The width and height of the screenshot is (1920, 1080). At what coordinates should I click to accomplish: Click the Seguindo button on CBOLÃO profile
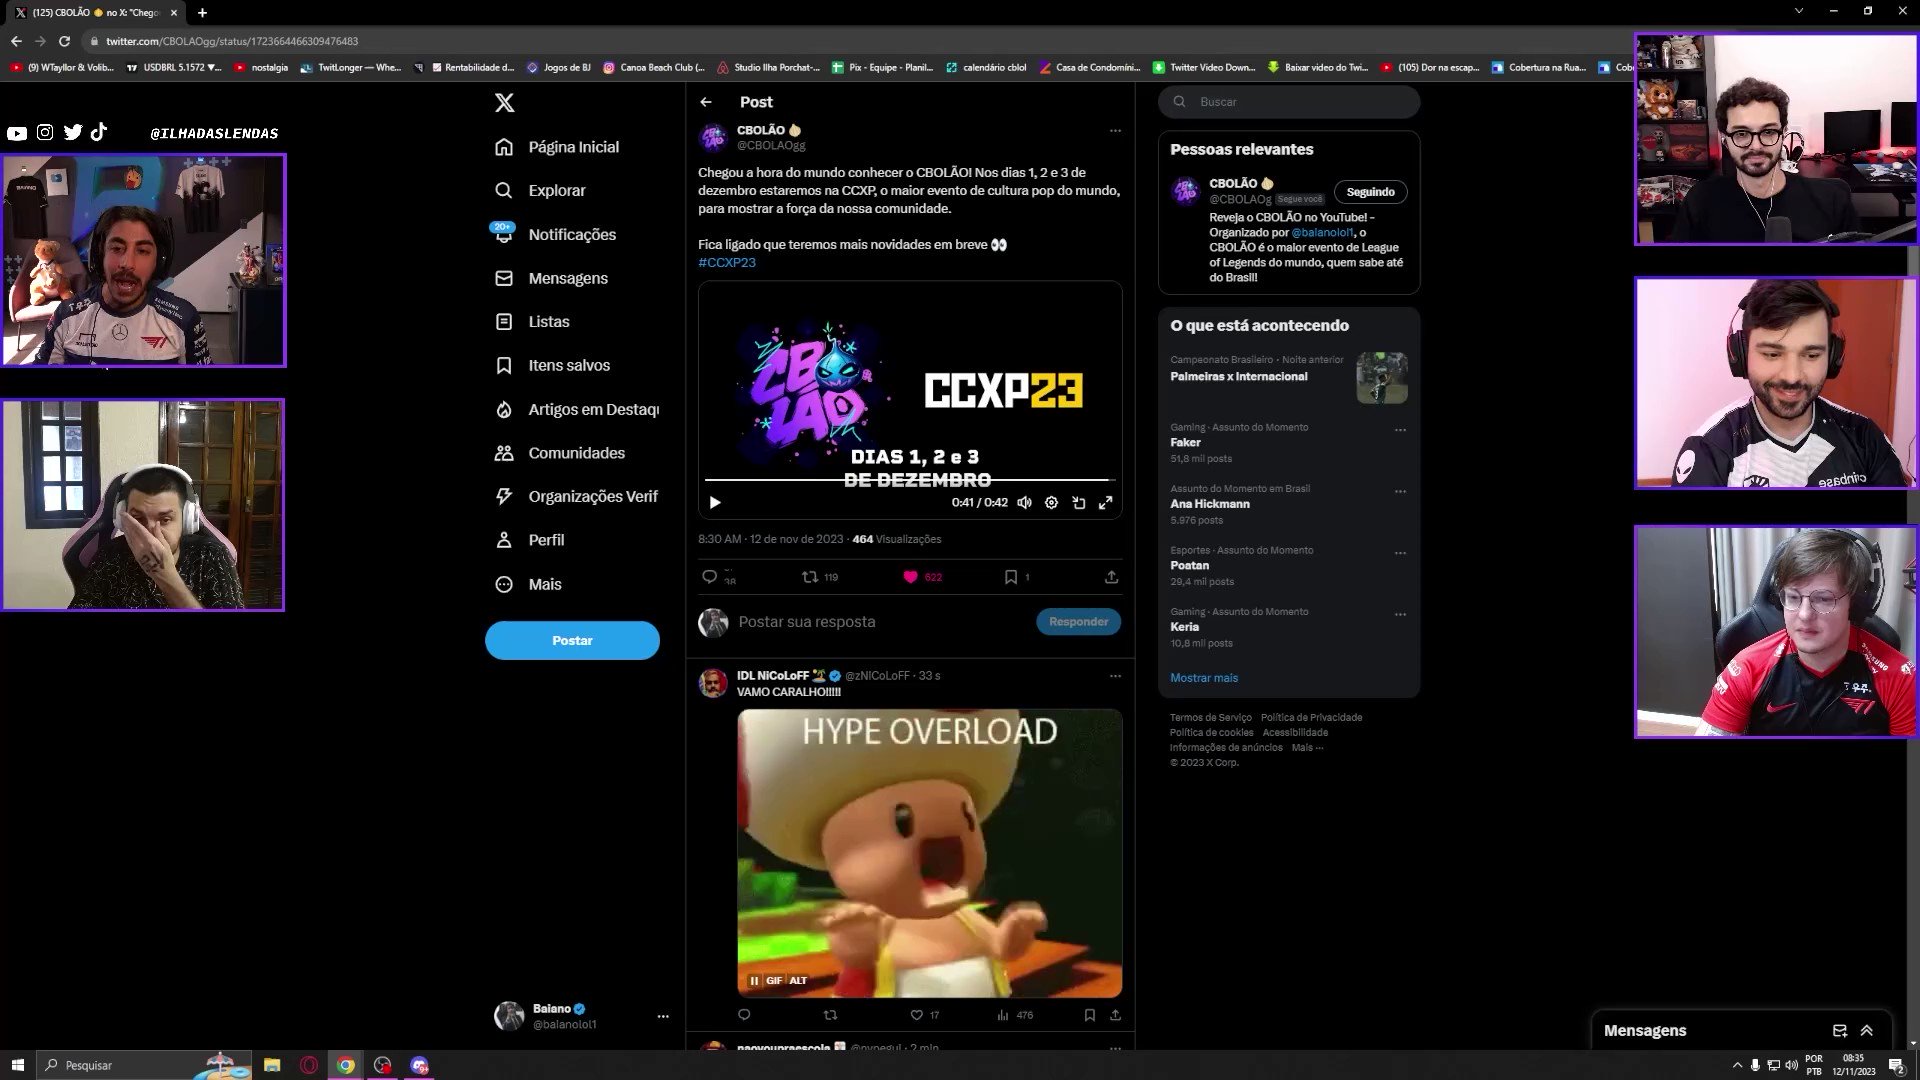tap(1369, 190)
